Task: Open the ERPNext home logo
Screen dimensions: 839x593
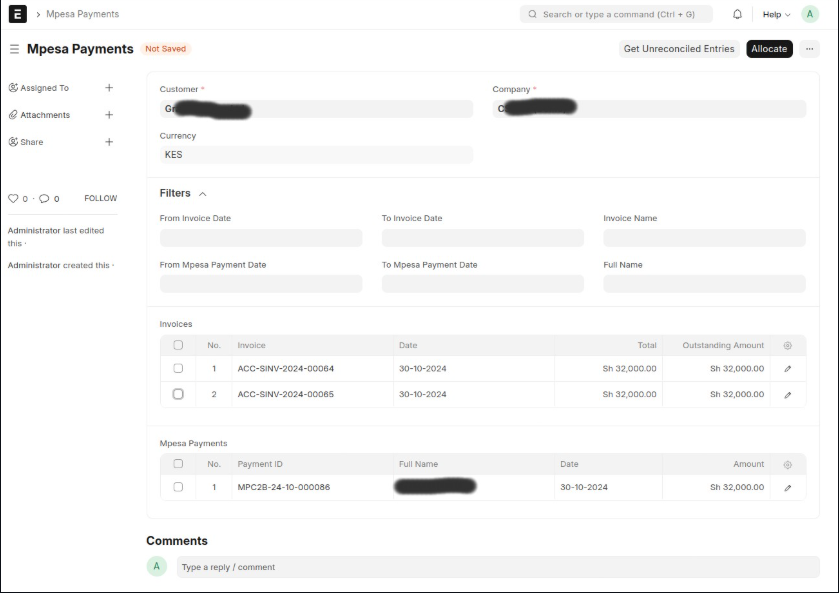Action: click(18, 14)
